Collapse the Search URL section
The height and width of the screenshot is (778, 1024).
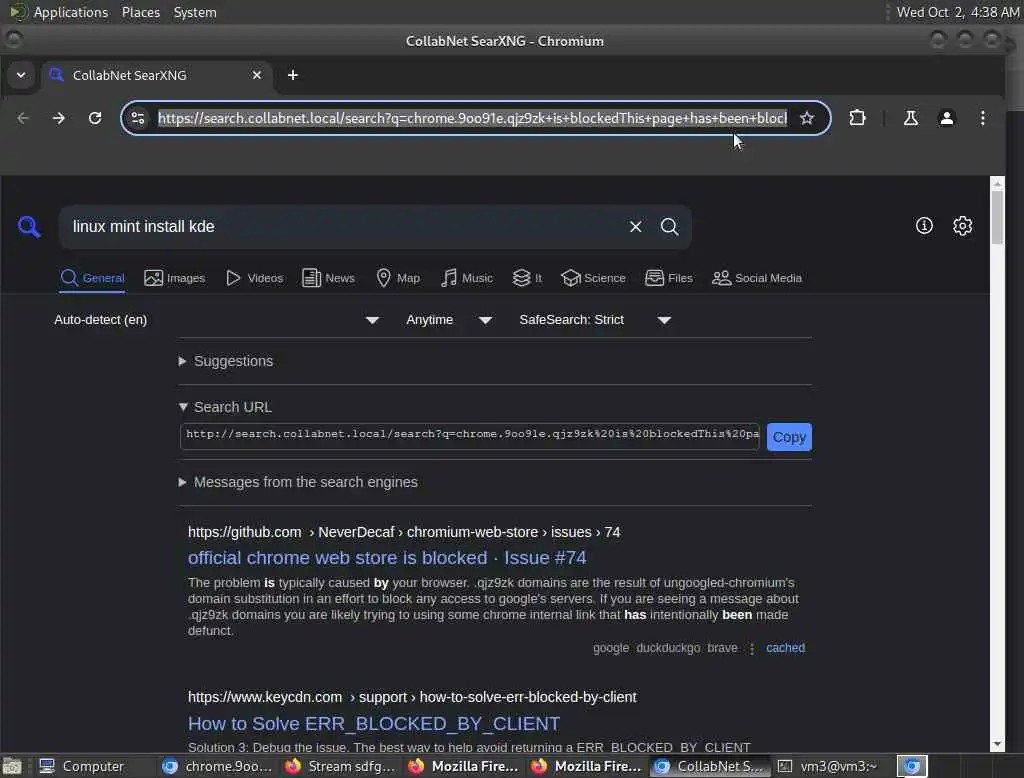(225, 407)
